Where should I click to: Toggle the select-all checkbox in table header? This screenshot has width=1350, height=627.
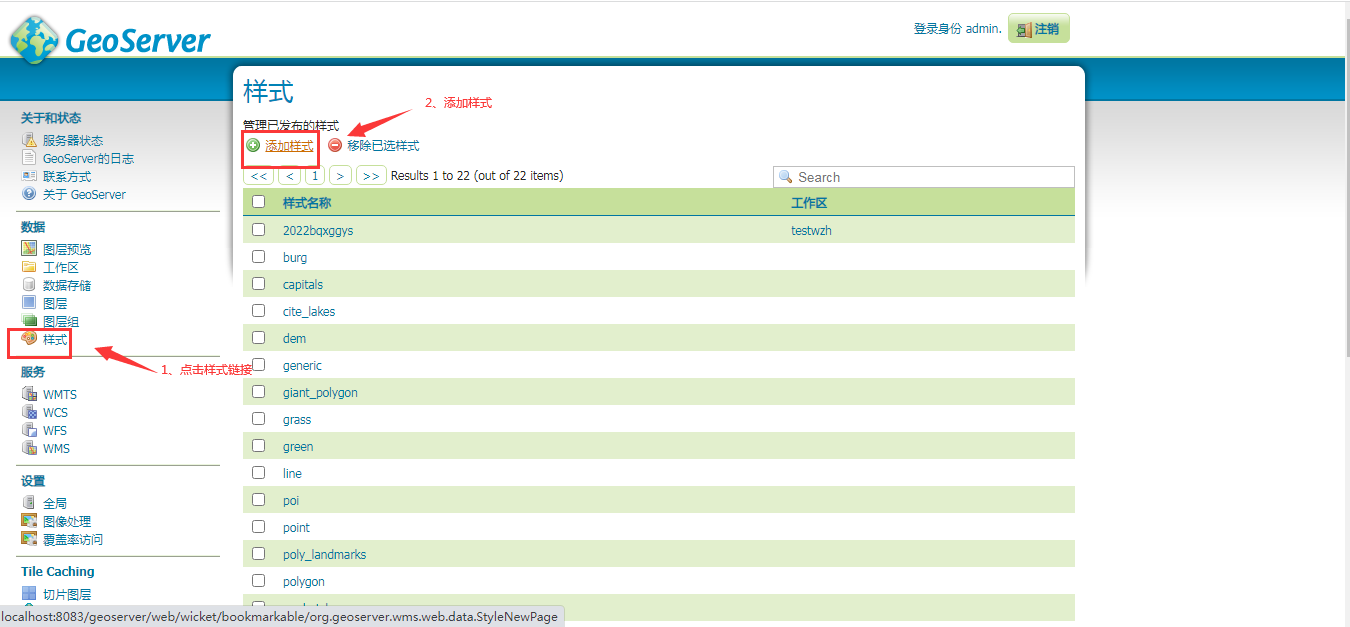coord(259,202)
